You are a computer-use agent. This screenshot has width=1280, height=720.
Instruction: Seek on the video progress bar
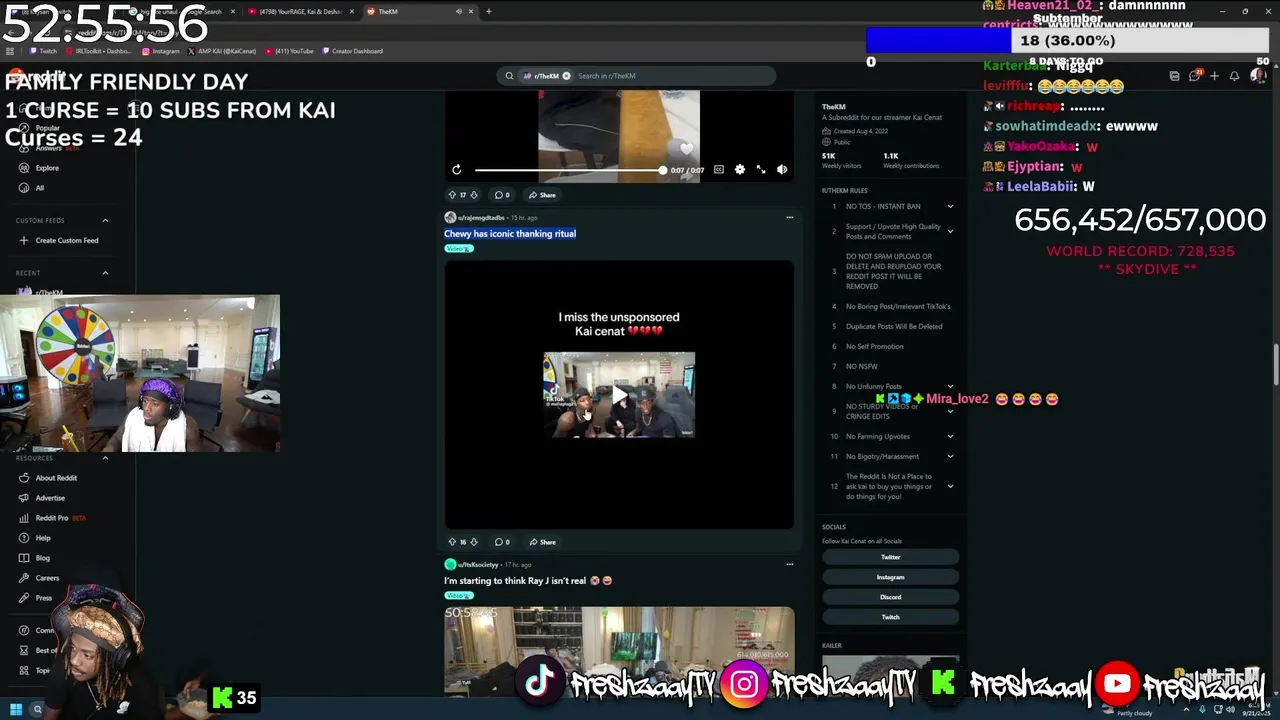coord(571,170)
